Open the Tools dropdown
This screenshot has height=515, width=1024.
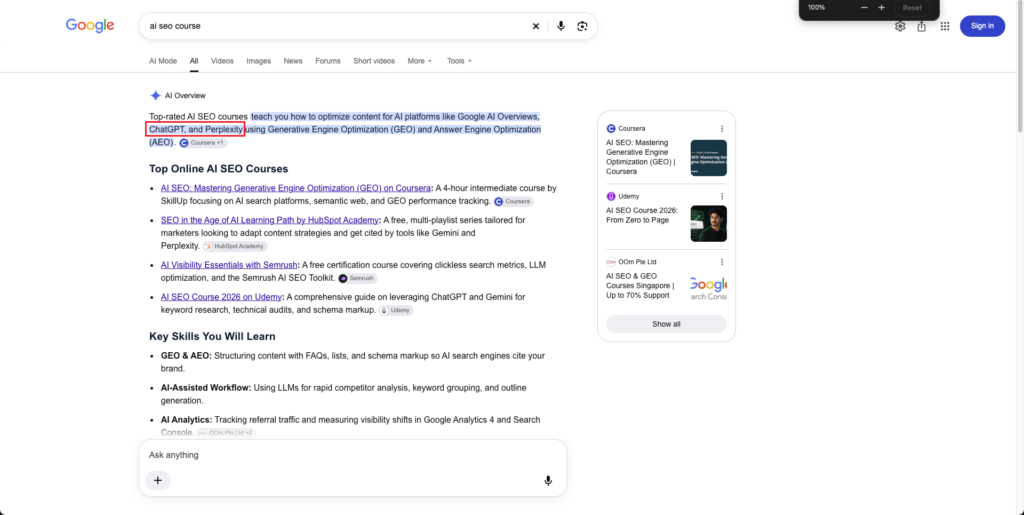(x=459, y=61)
